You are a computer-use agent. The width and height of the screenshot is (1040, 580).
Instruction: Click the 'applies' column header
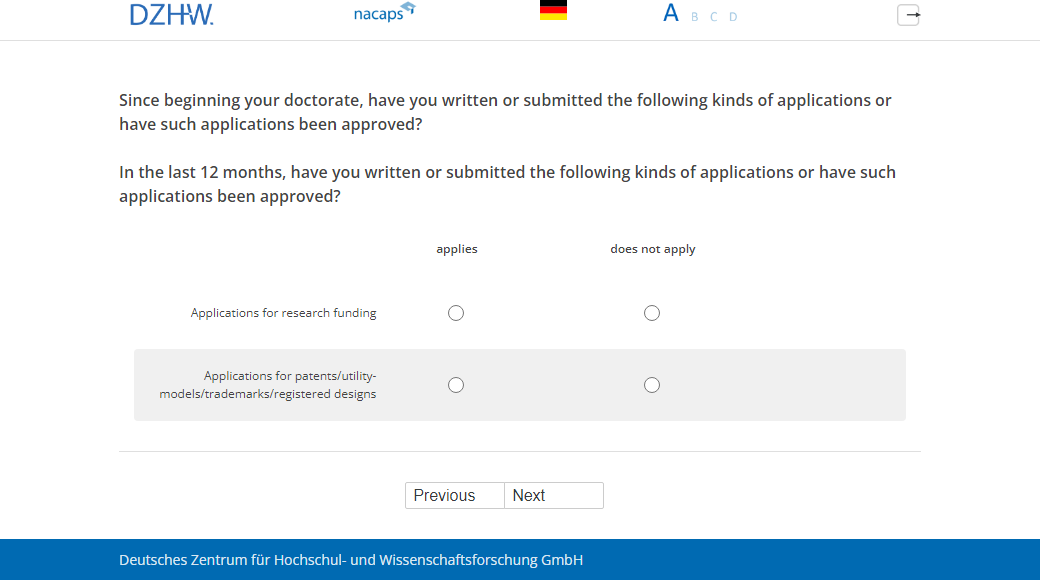point(457,249)
